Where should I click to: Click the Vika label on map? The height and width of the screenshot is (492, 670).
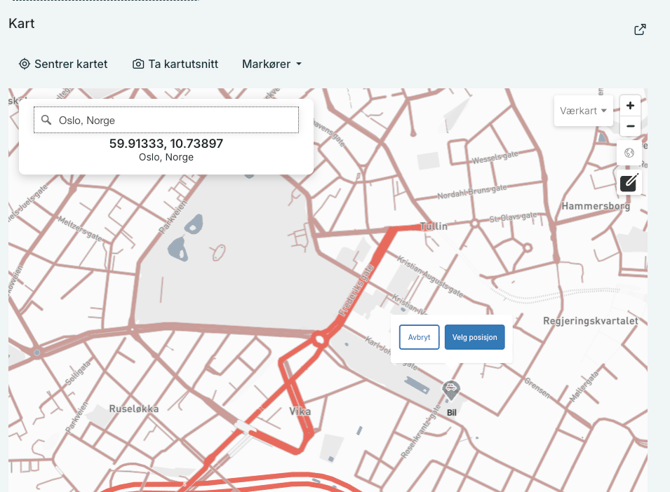click(300, 411)
